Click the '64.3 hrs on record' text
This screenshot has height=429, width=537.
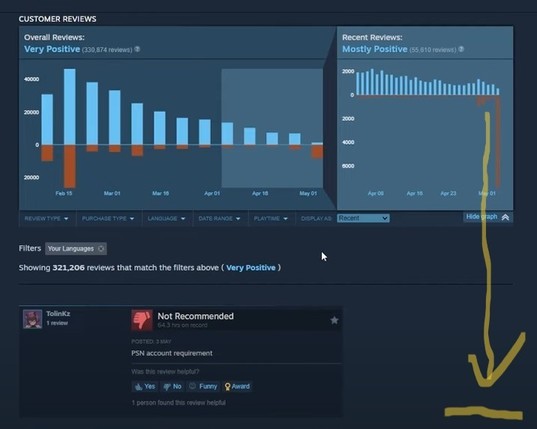pos(182,325)
